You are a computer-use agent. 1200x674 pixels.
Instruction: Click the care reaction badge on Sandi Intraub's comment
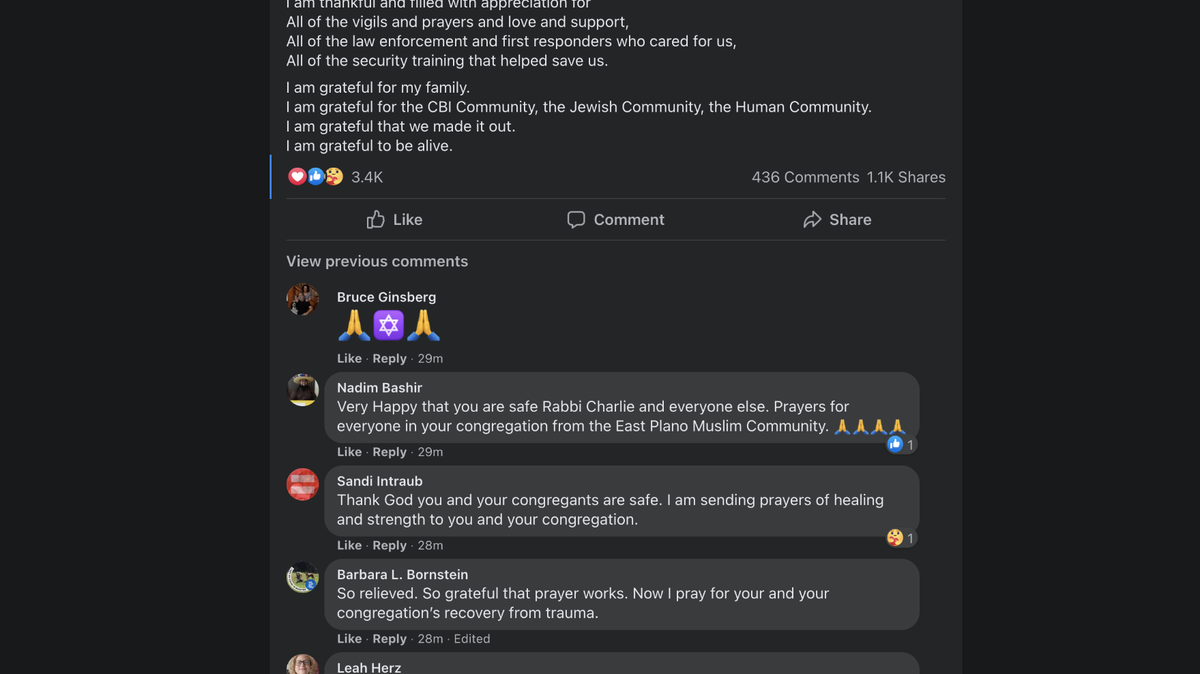[895, 538]
